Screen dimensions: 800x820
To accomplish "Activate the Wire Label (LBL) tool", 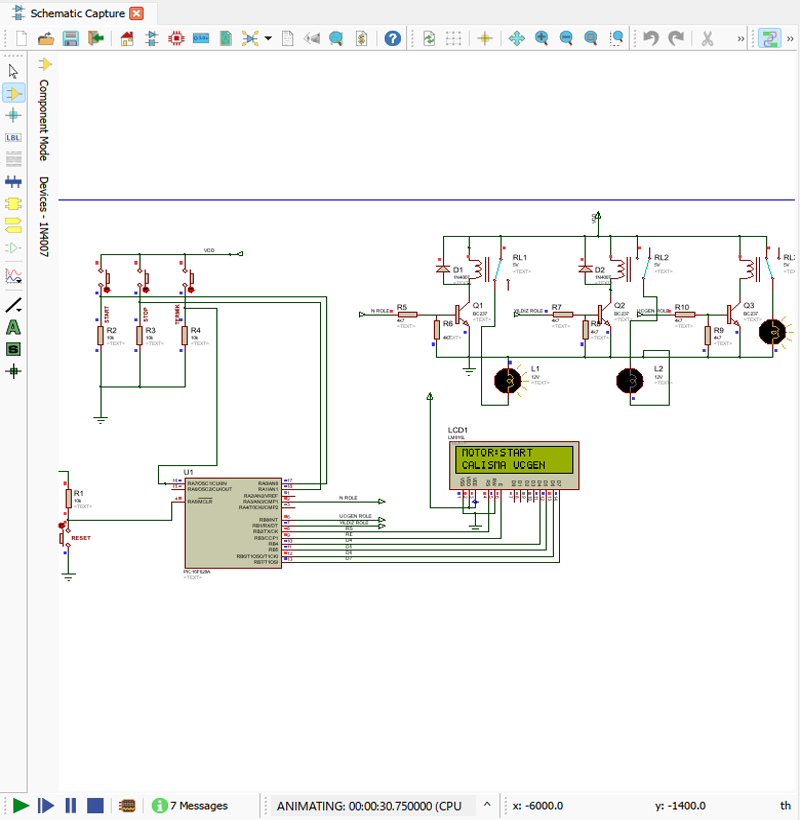I will click(x=13, y=138).
